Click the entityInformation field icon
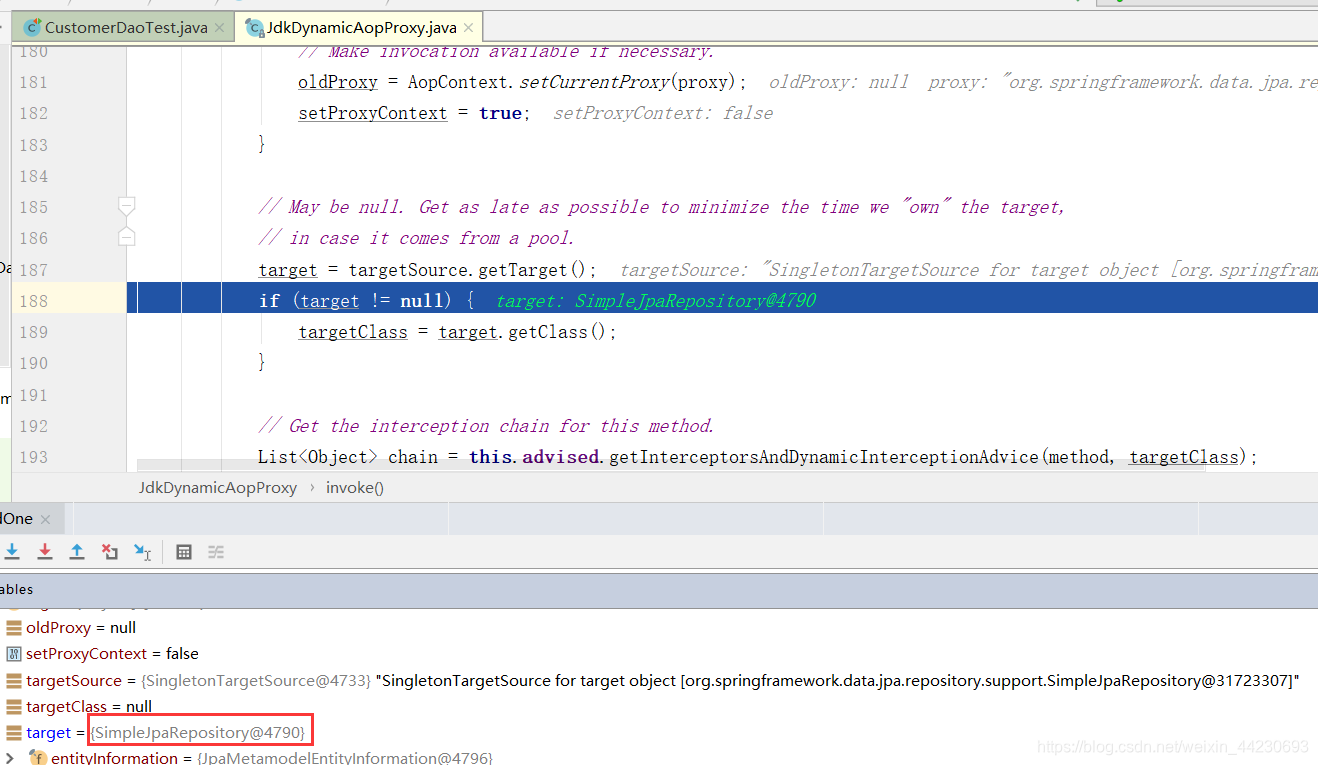 (x=38, y=758)
